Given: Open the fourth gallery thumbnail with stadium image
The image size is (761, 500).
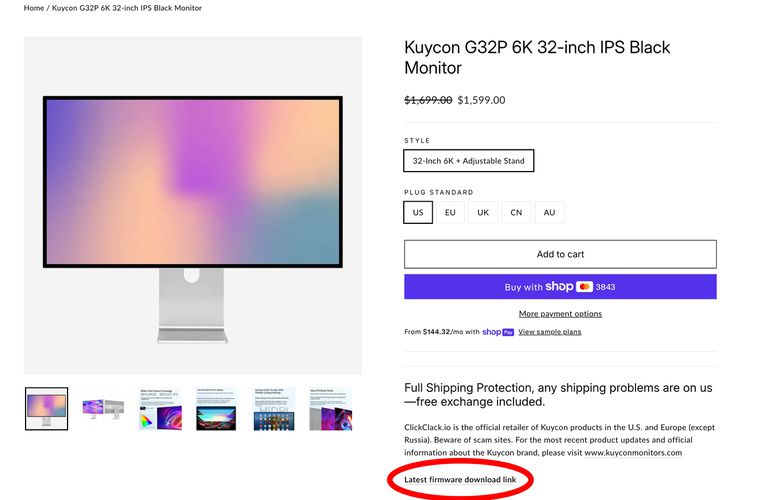Looking at the screenshot, I should [216, 409].
